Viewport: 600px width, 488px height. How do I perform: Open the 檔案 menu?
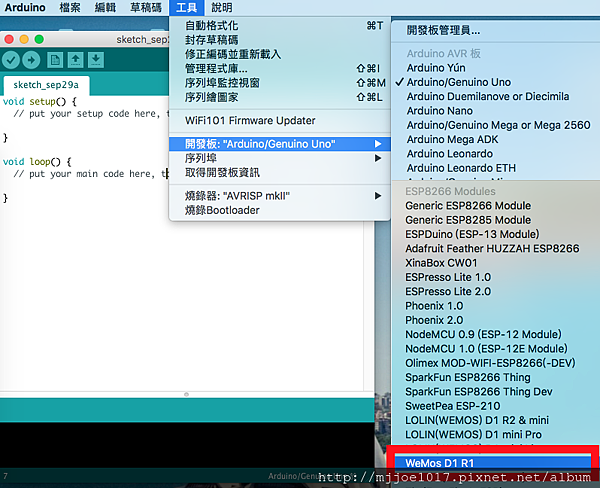(70, 7)
